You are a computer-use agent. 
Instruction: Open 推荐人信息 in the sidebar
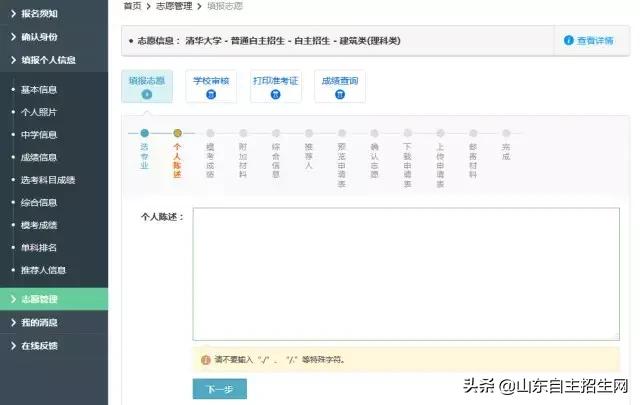[43, 270]
